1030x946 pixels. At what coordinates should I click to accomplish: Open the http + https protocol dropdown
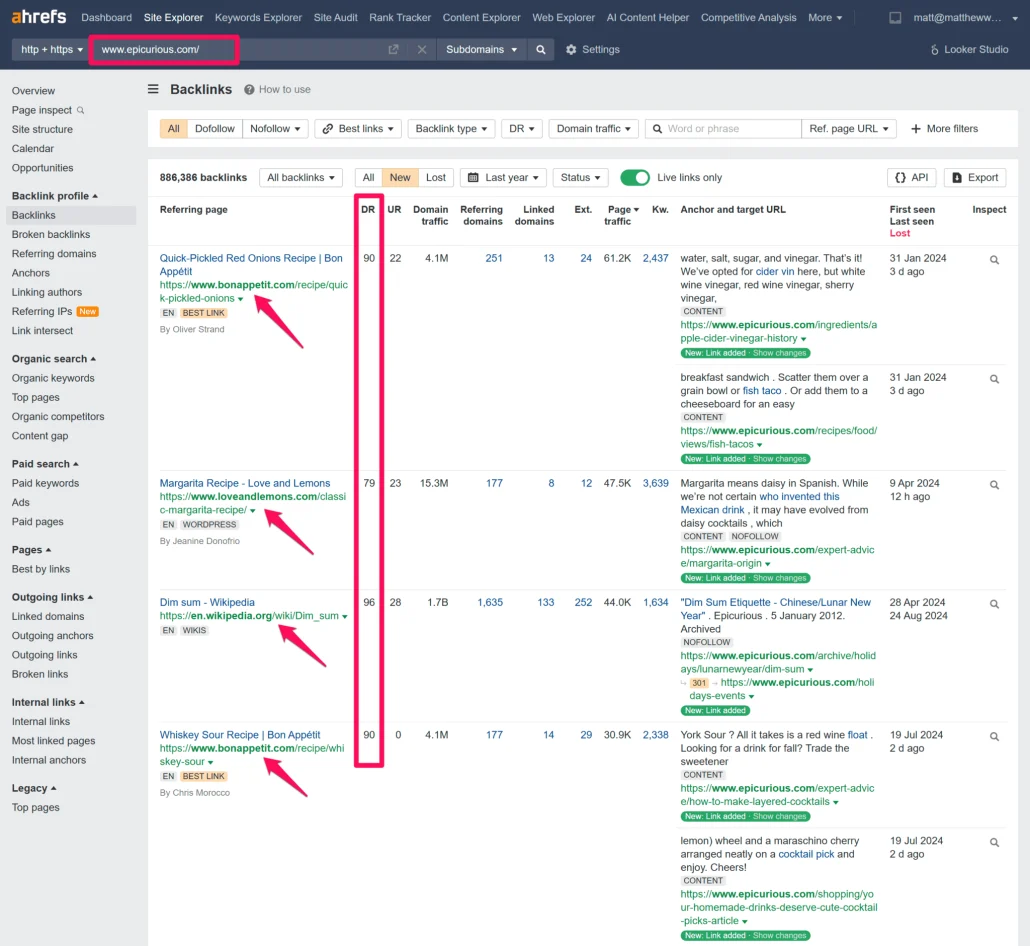point(51,49)
